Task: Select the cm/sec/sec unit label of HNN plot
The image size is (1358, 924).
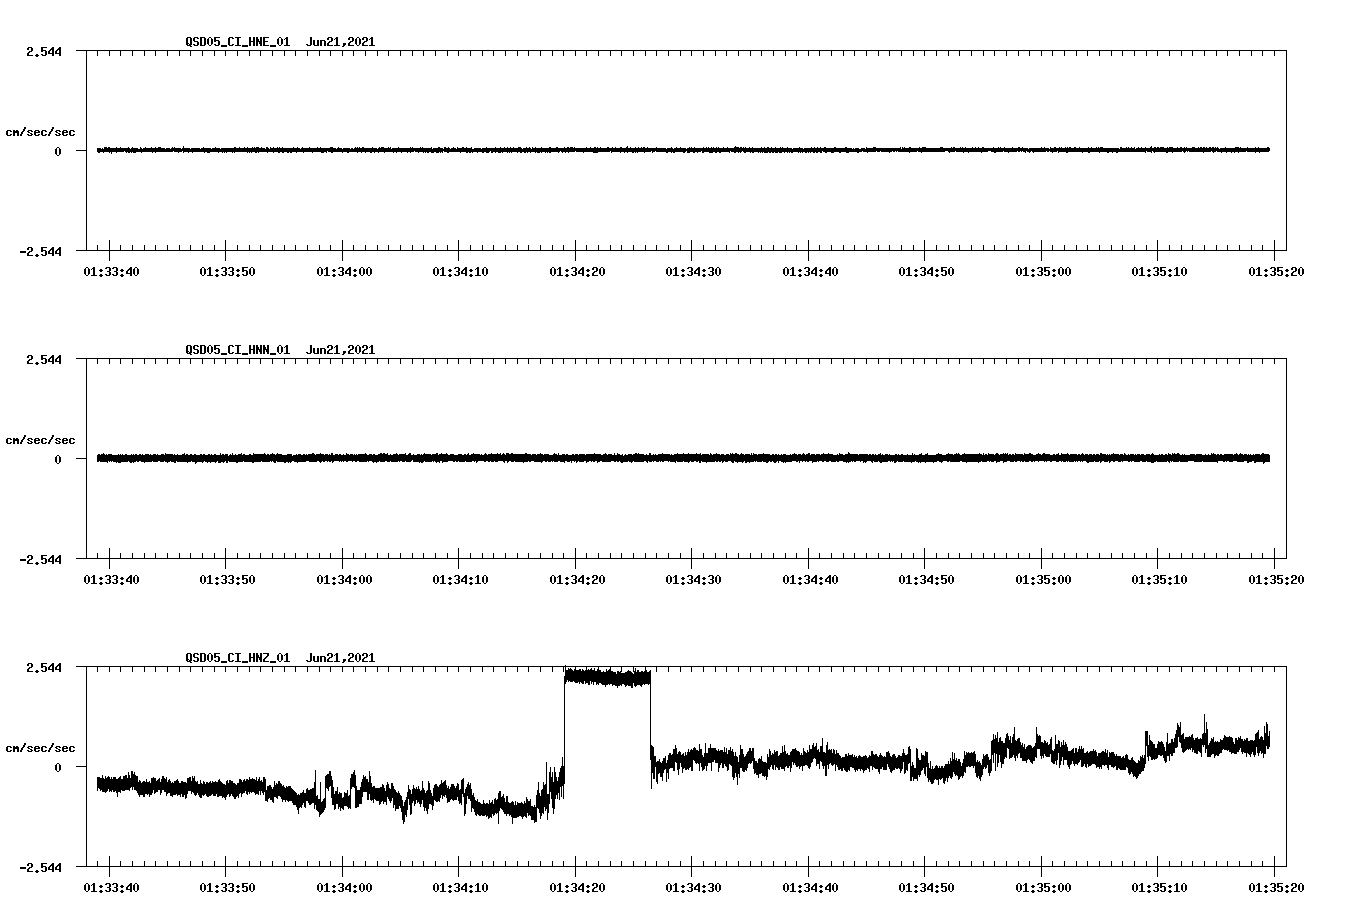Action: [x=40, y=440]
